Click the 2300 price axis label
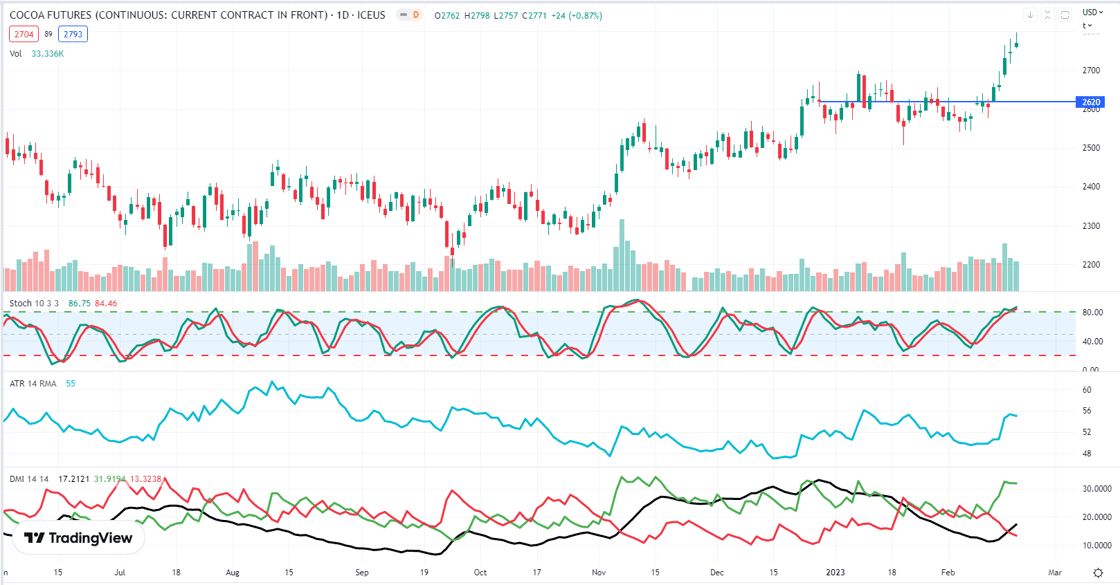 tap(1091, 226)
